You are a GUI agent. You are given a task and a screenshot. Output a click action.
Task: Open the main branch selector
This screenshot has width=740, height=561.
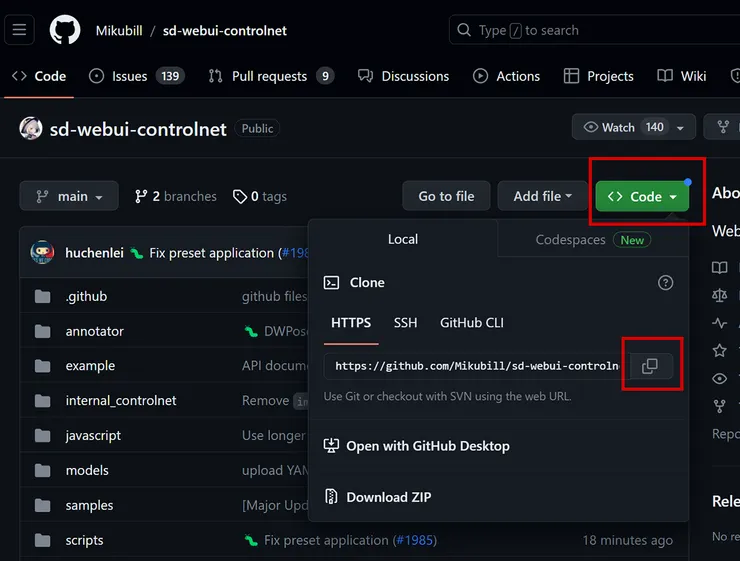[69, 196]
